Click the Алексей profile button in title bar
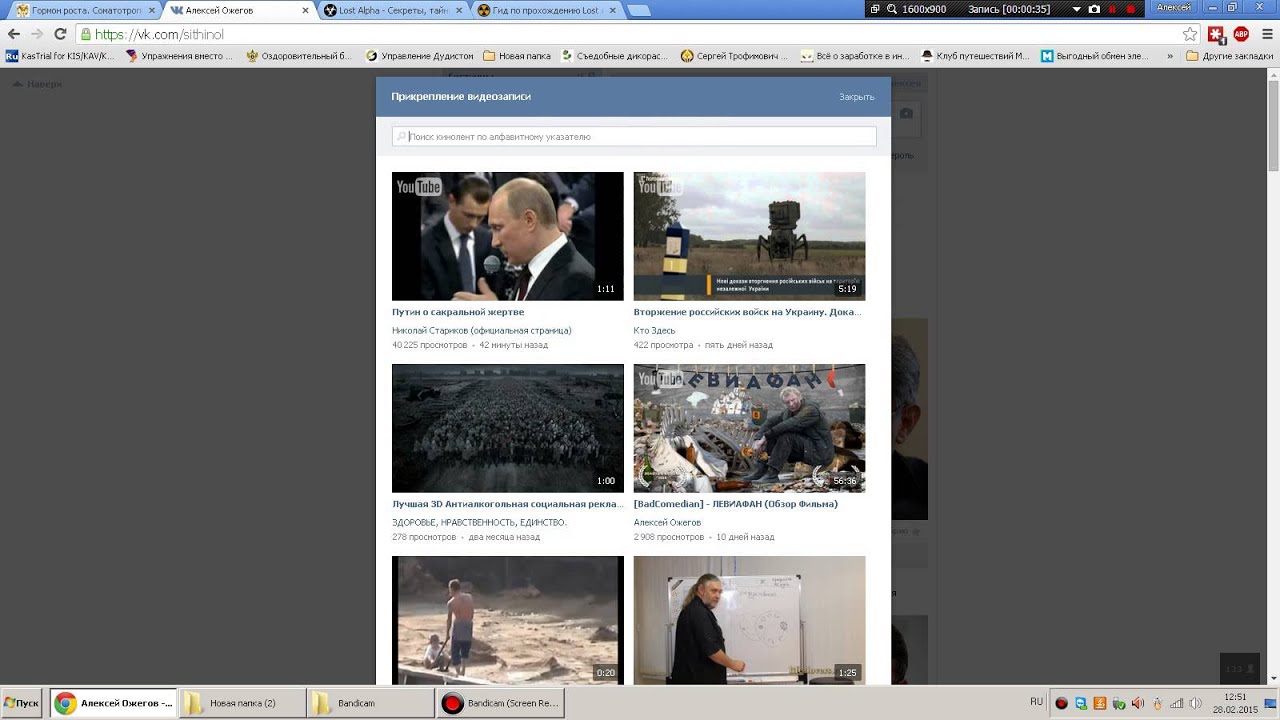This screenshot has height=720, width=1280. (1174, 7)
